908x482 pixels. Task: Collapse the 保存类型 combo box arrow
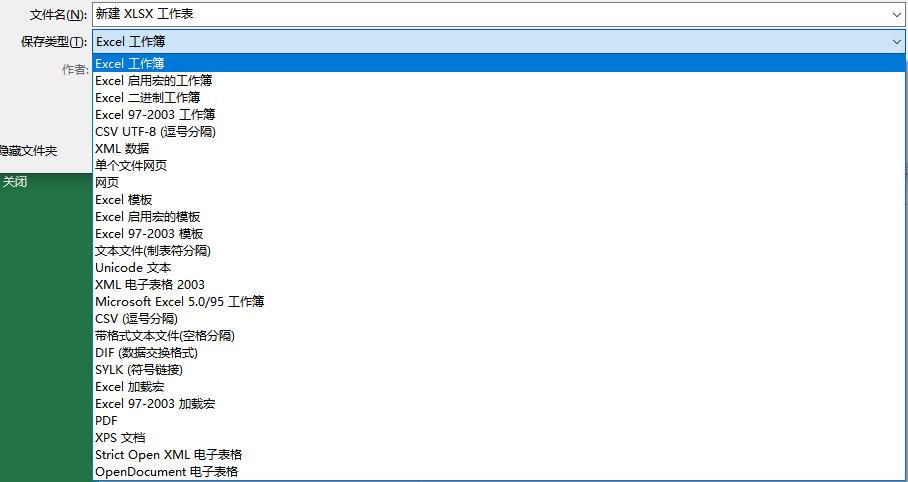coord(896,42)
